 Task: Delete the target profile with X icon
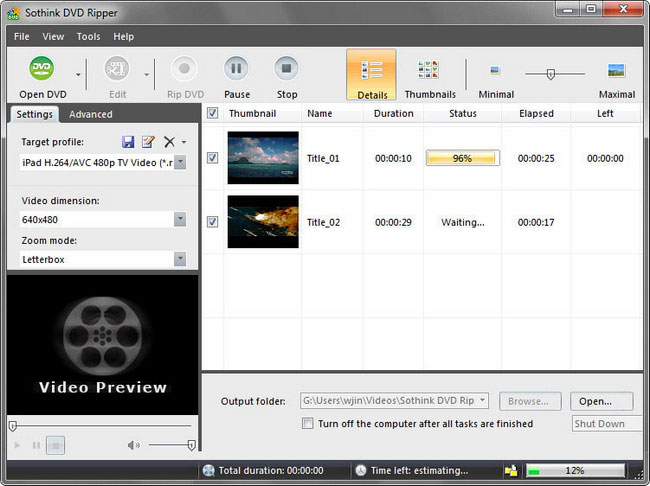click(x=169, y=142)
